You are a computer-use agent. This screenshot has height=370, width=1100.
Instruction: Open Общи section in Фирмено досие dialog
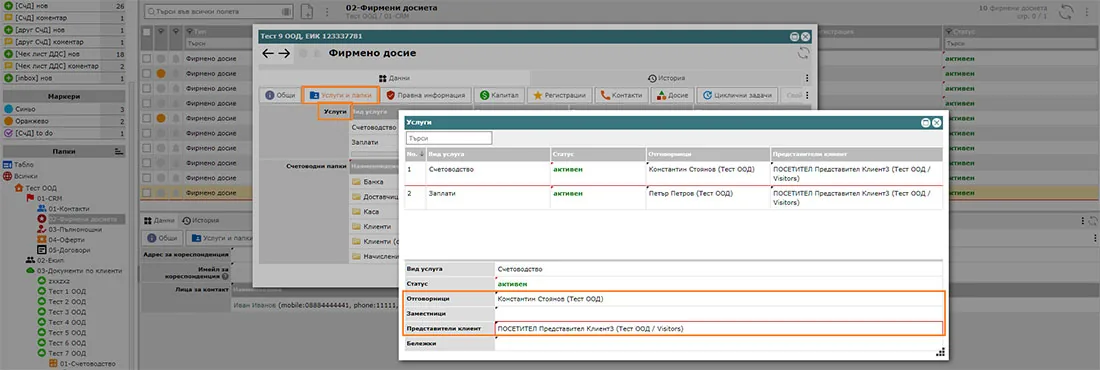tap(281, 95)
